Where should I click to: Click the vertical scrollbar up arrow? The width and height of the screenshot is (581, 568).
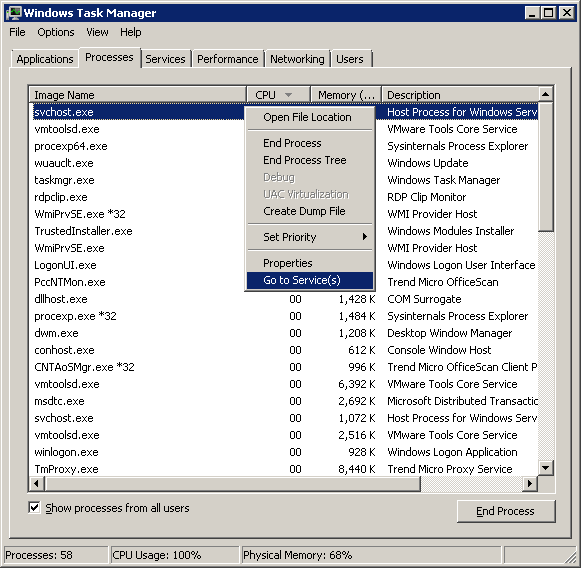pos(545,94)
